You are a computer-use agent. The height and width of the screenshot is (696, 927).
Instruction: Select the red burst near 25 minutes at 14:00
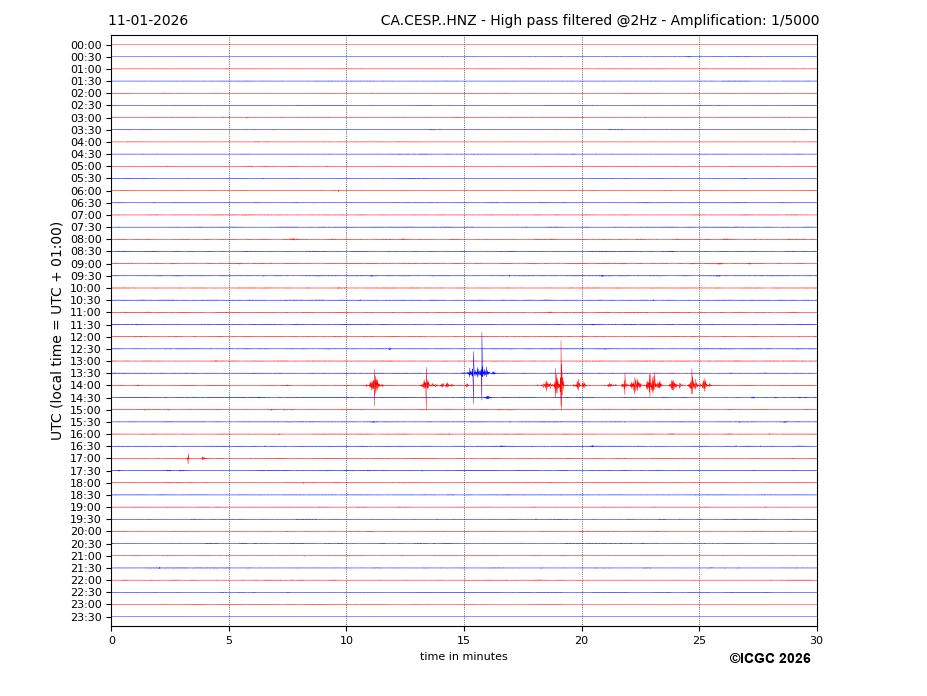[x=692, y=385]
